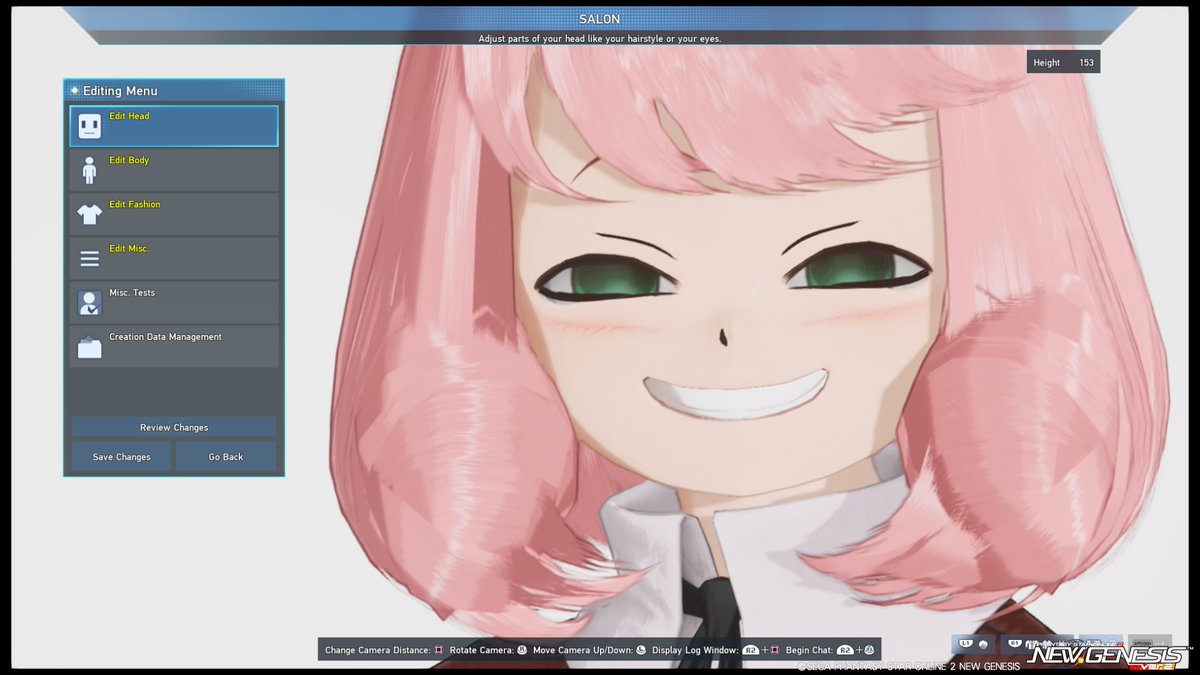The width and height of the screenshot is (1200, 675).
Task: Click the R1 shortcut indicator icon
Action: [x=1014, y=643]
